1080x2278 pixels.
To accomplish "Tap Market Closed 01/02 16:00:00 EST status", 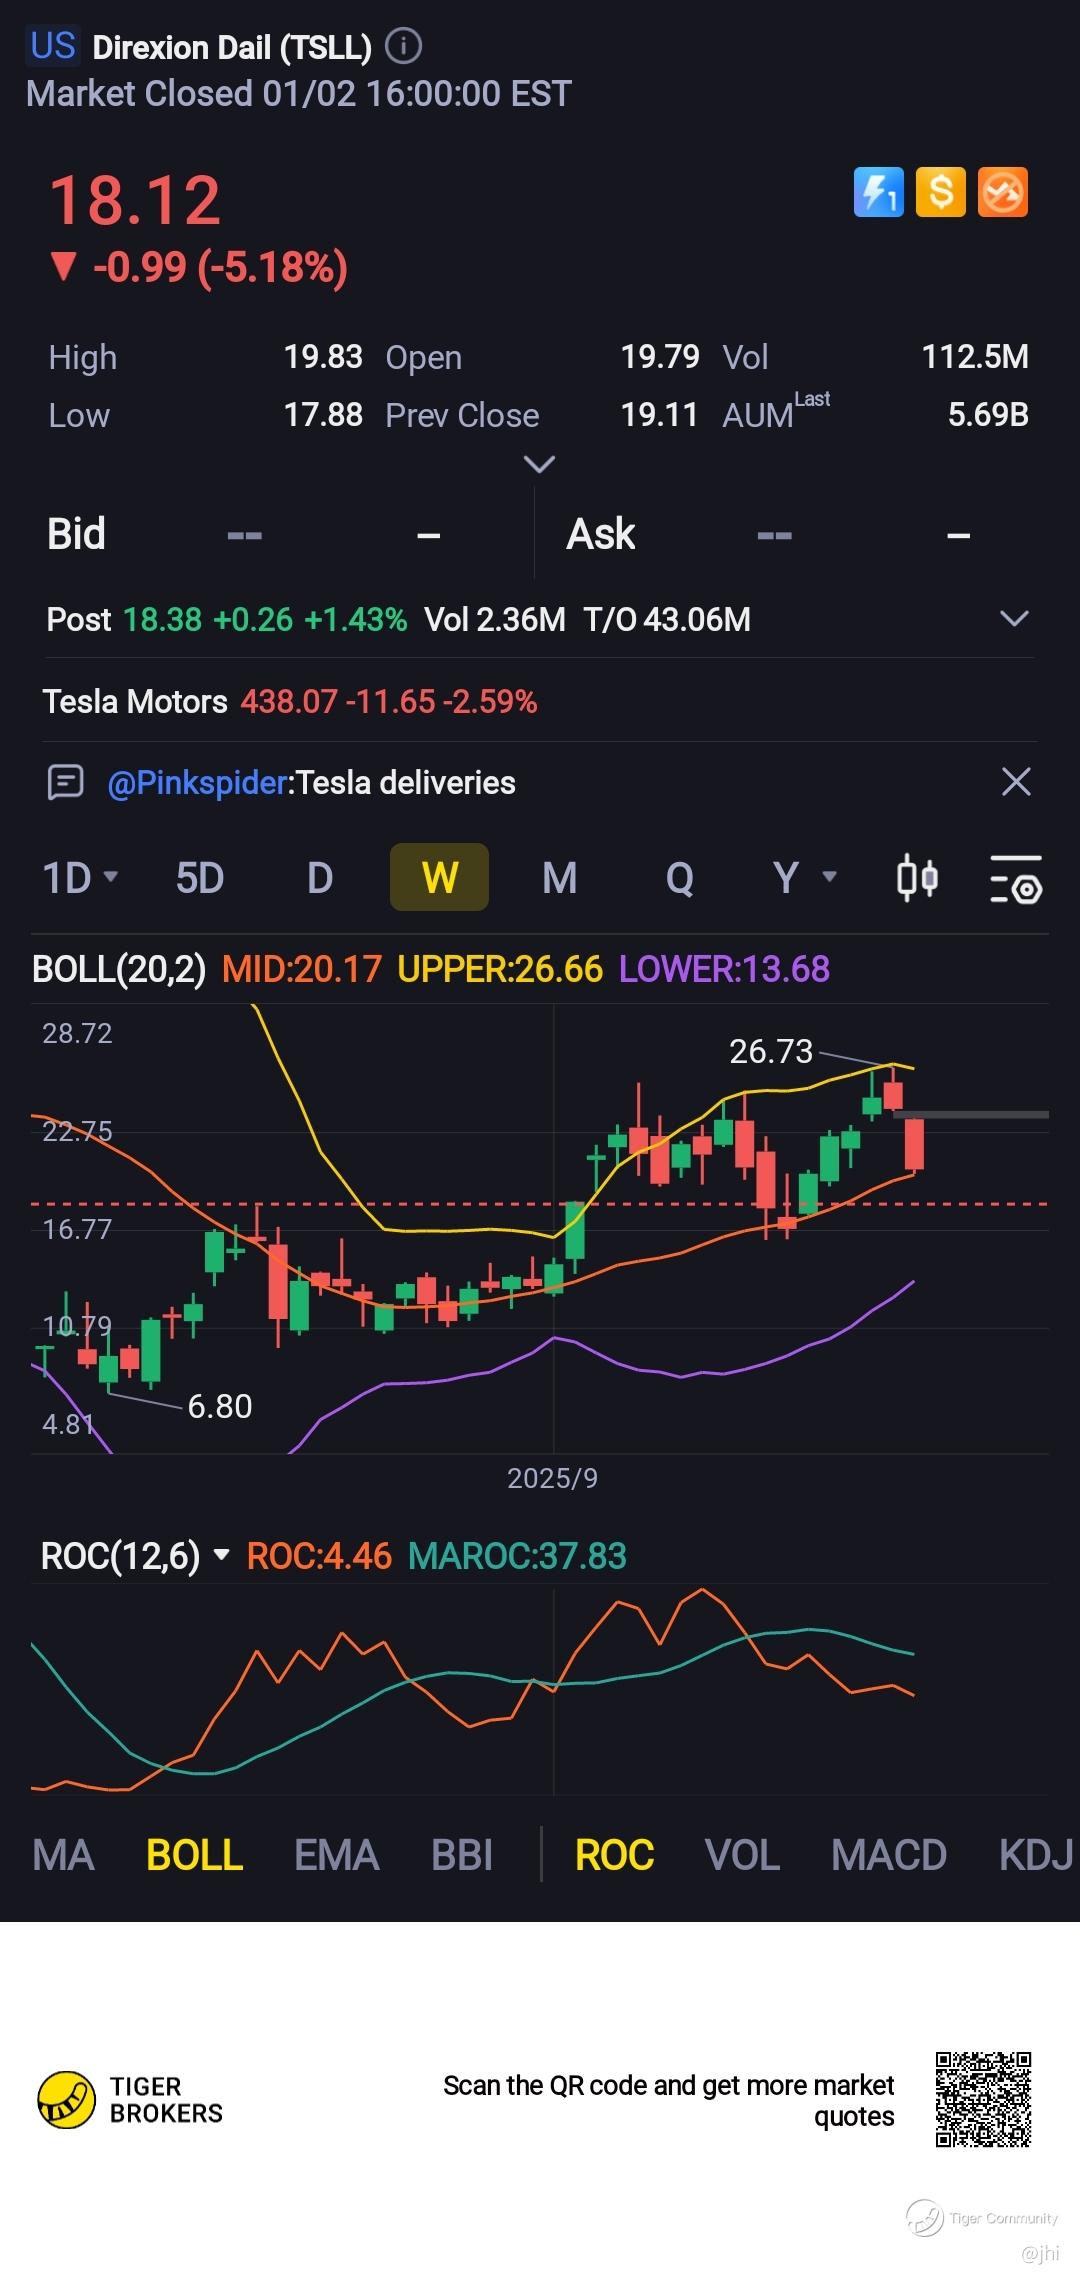I will 298,94.
